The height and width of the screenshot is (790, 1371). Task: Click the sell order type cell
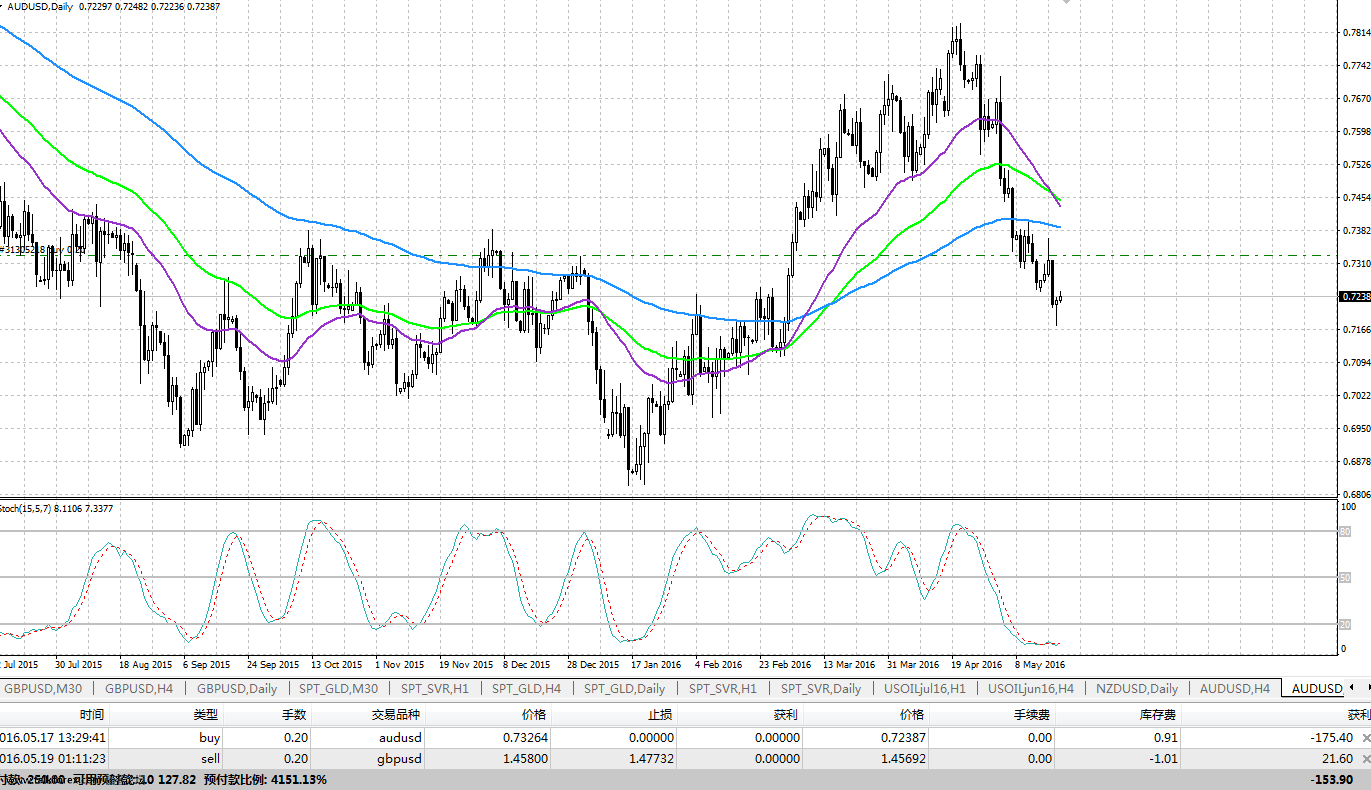210,759
